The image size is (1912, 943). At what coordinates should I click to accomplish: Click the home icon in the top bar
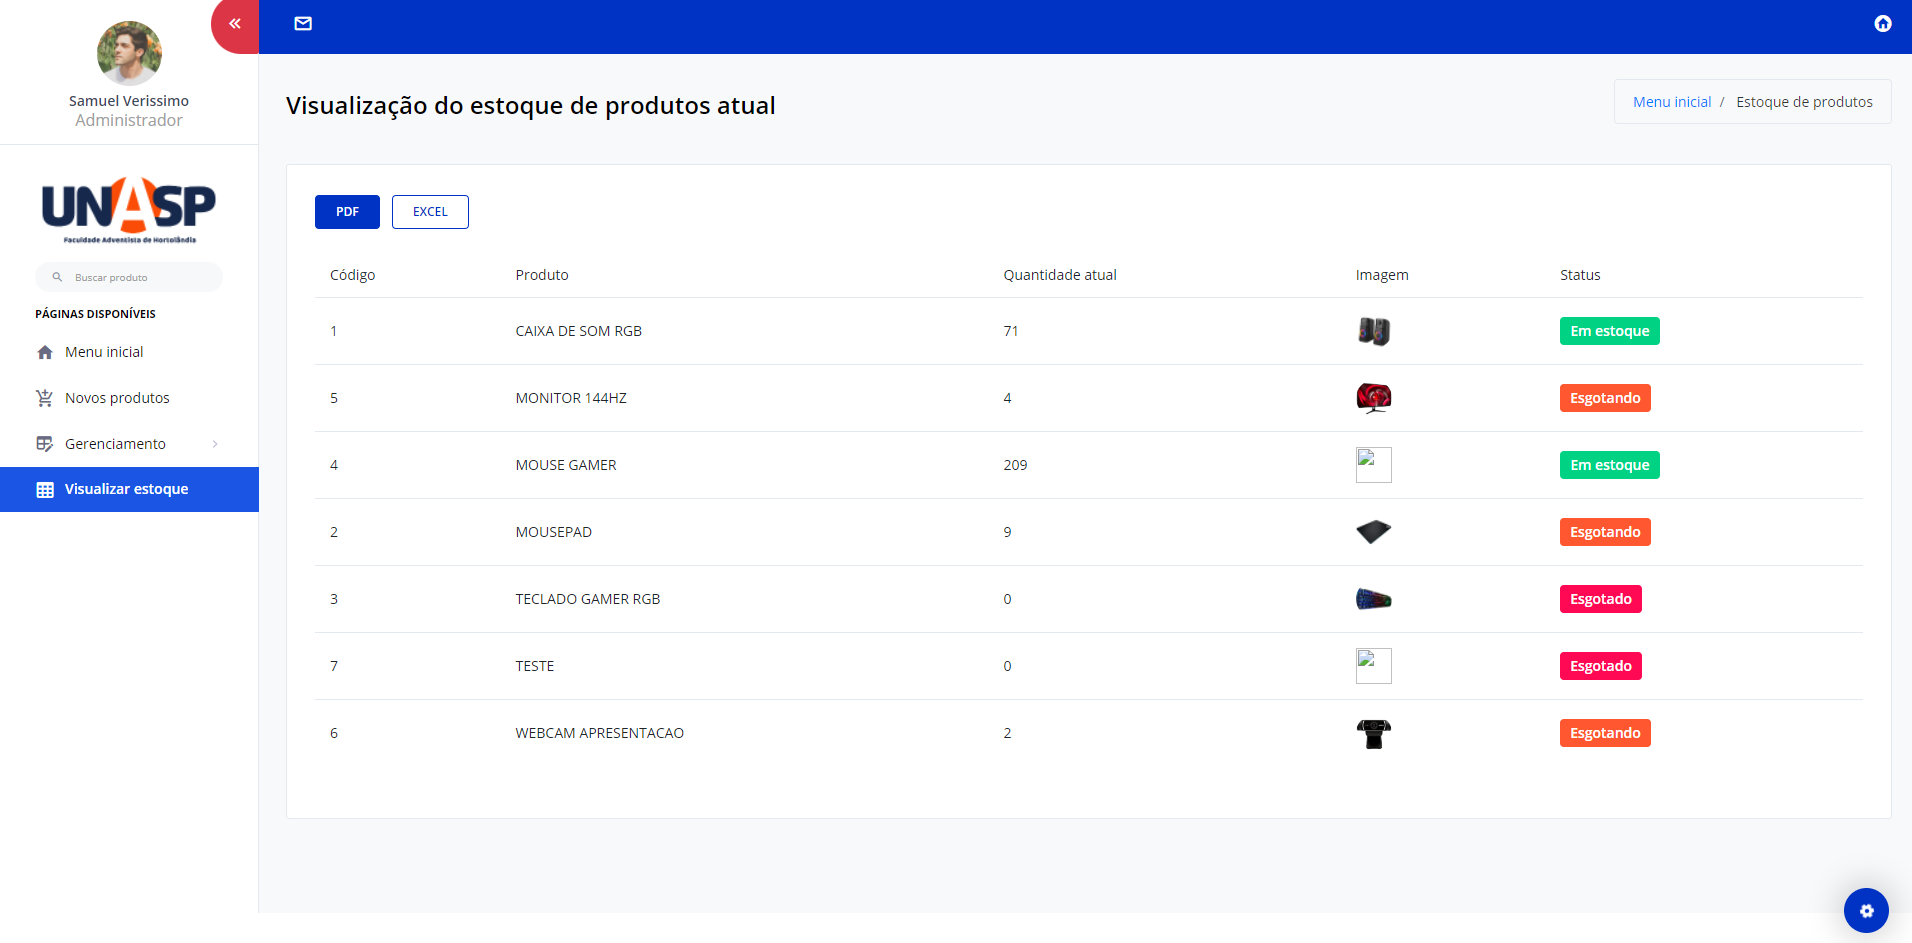(x=1882, y=22)
